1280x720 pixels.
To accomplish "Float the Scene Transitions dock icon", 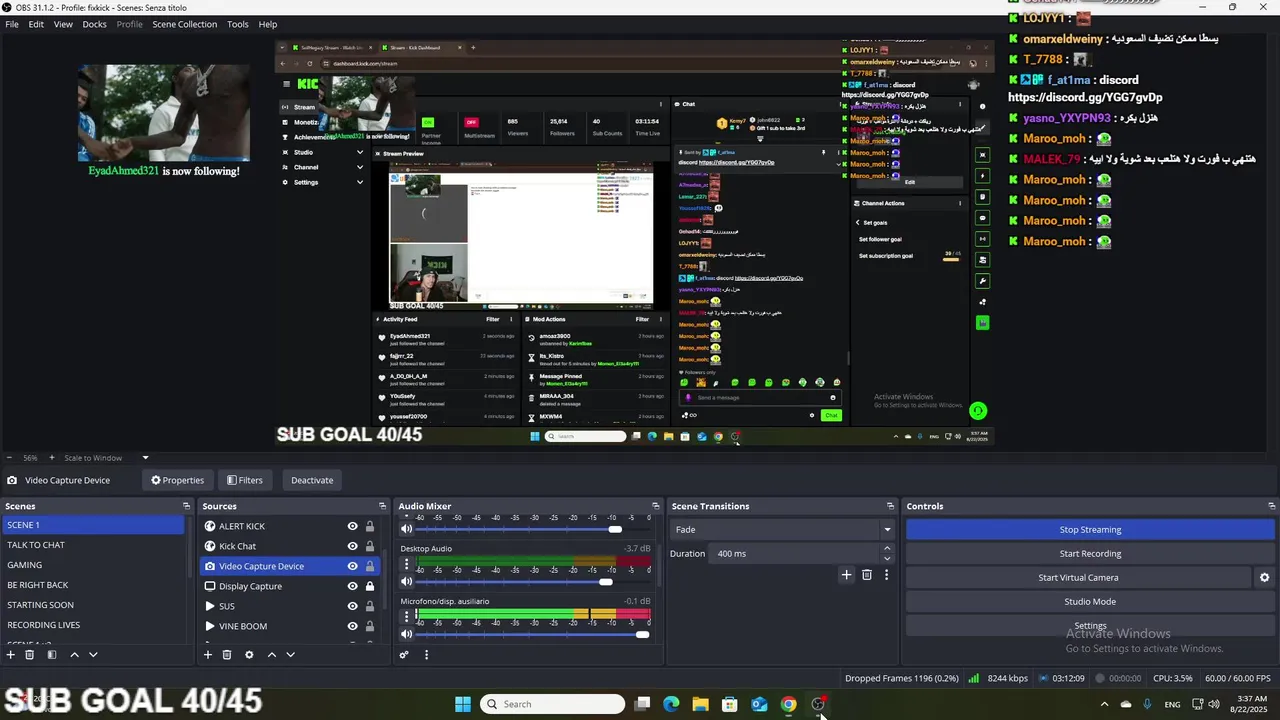I will 890,506.
